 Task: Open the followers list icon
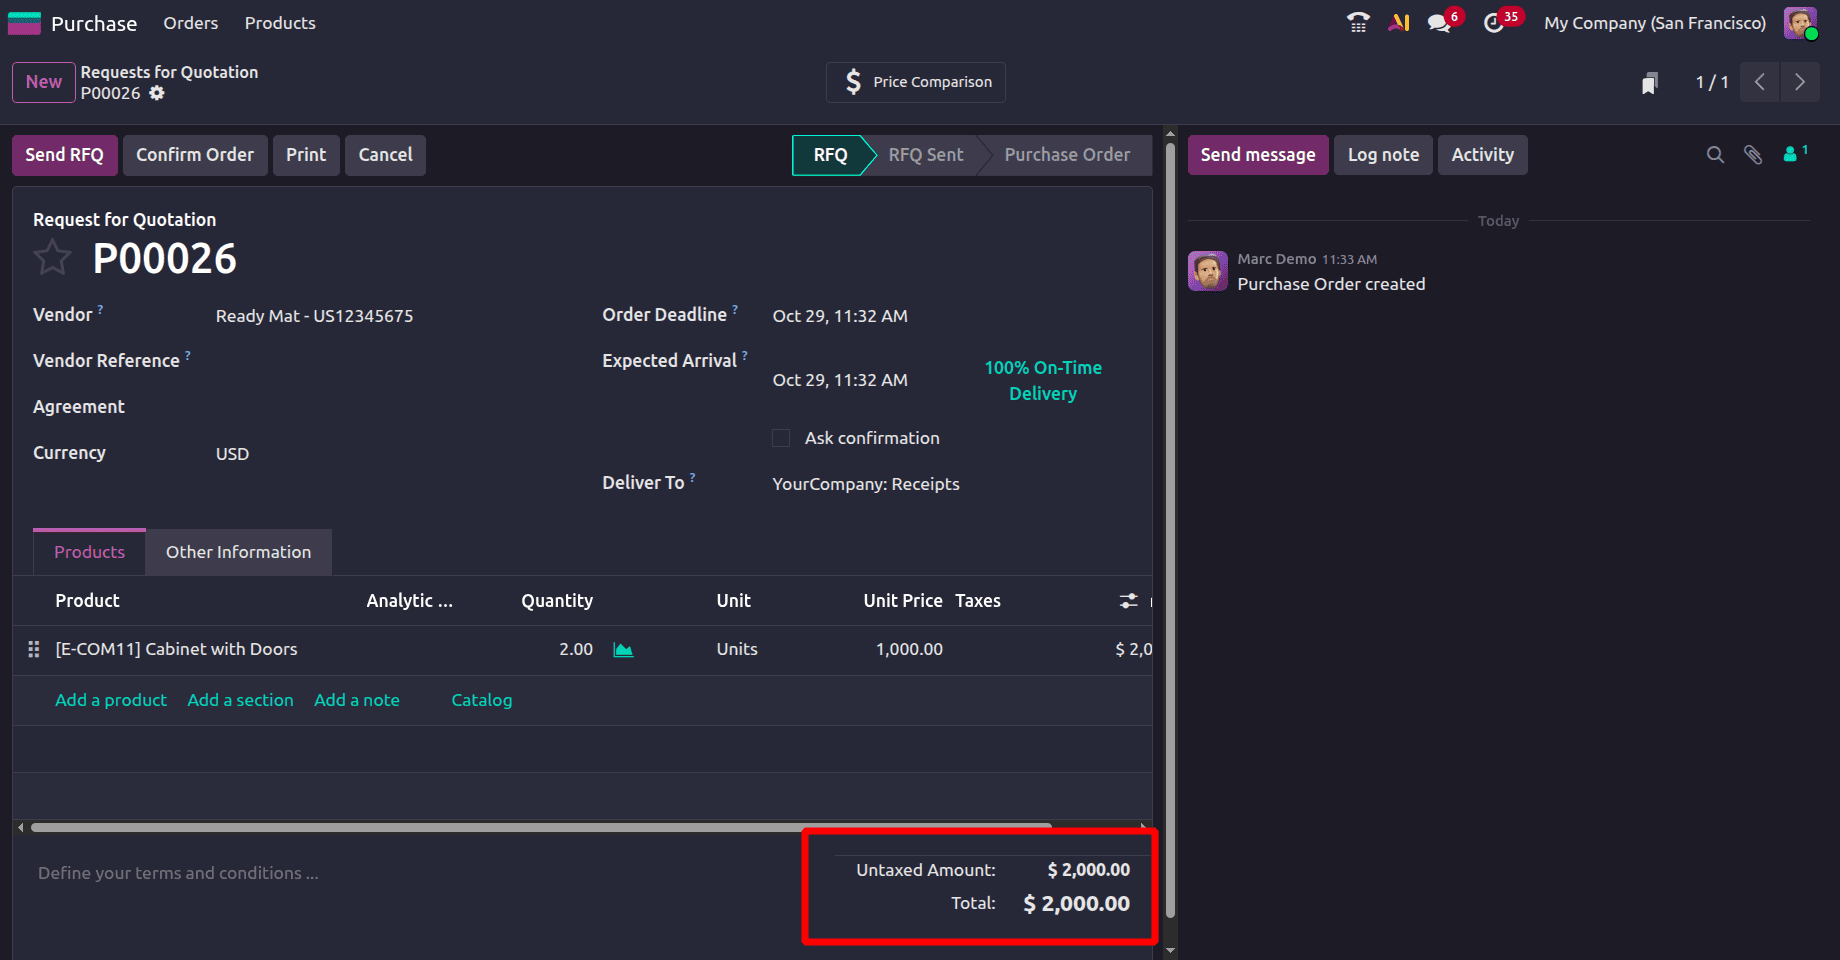click(x=1790, y=155)
